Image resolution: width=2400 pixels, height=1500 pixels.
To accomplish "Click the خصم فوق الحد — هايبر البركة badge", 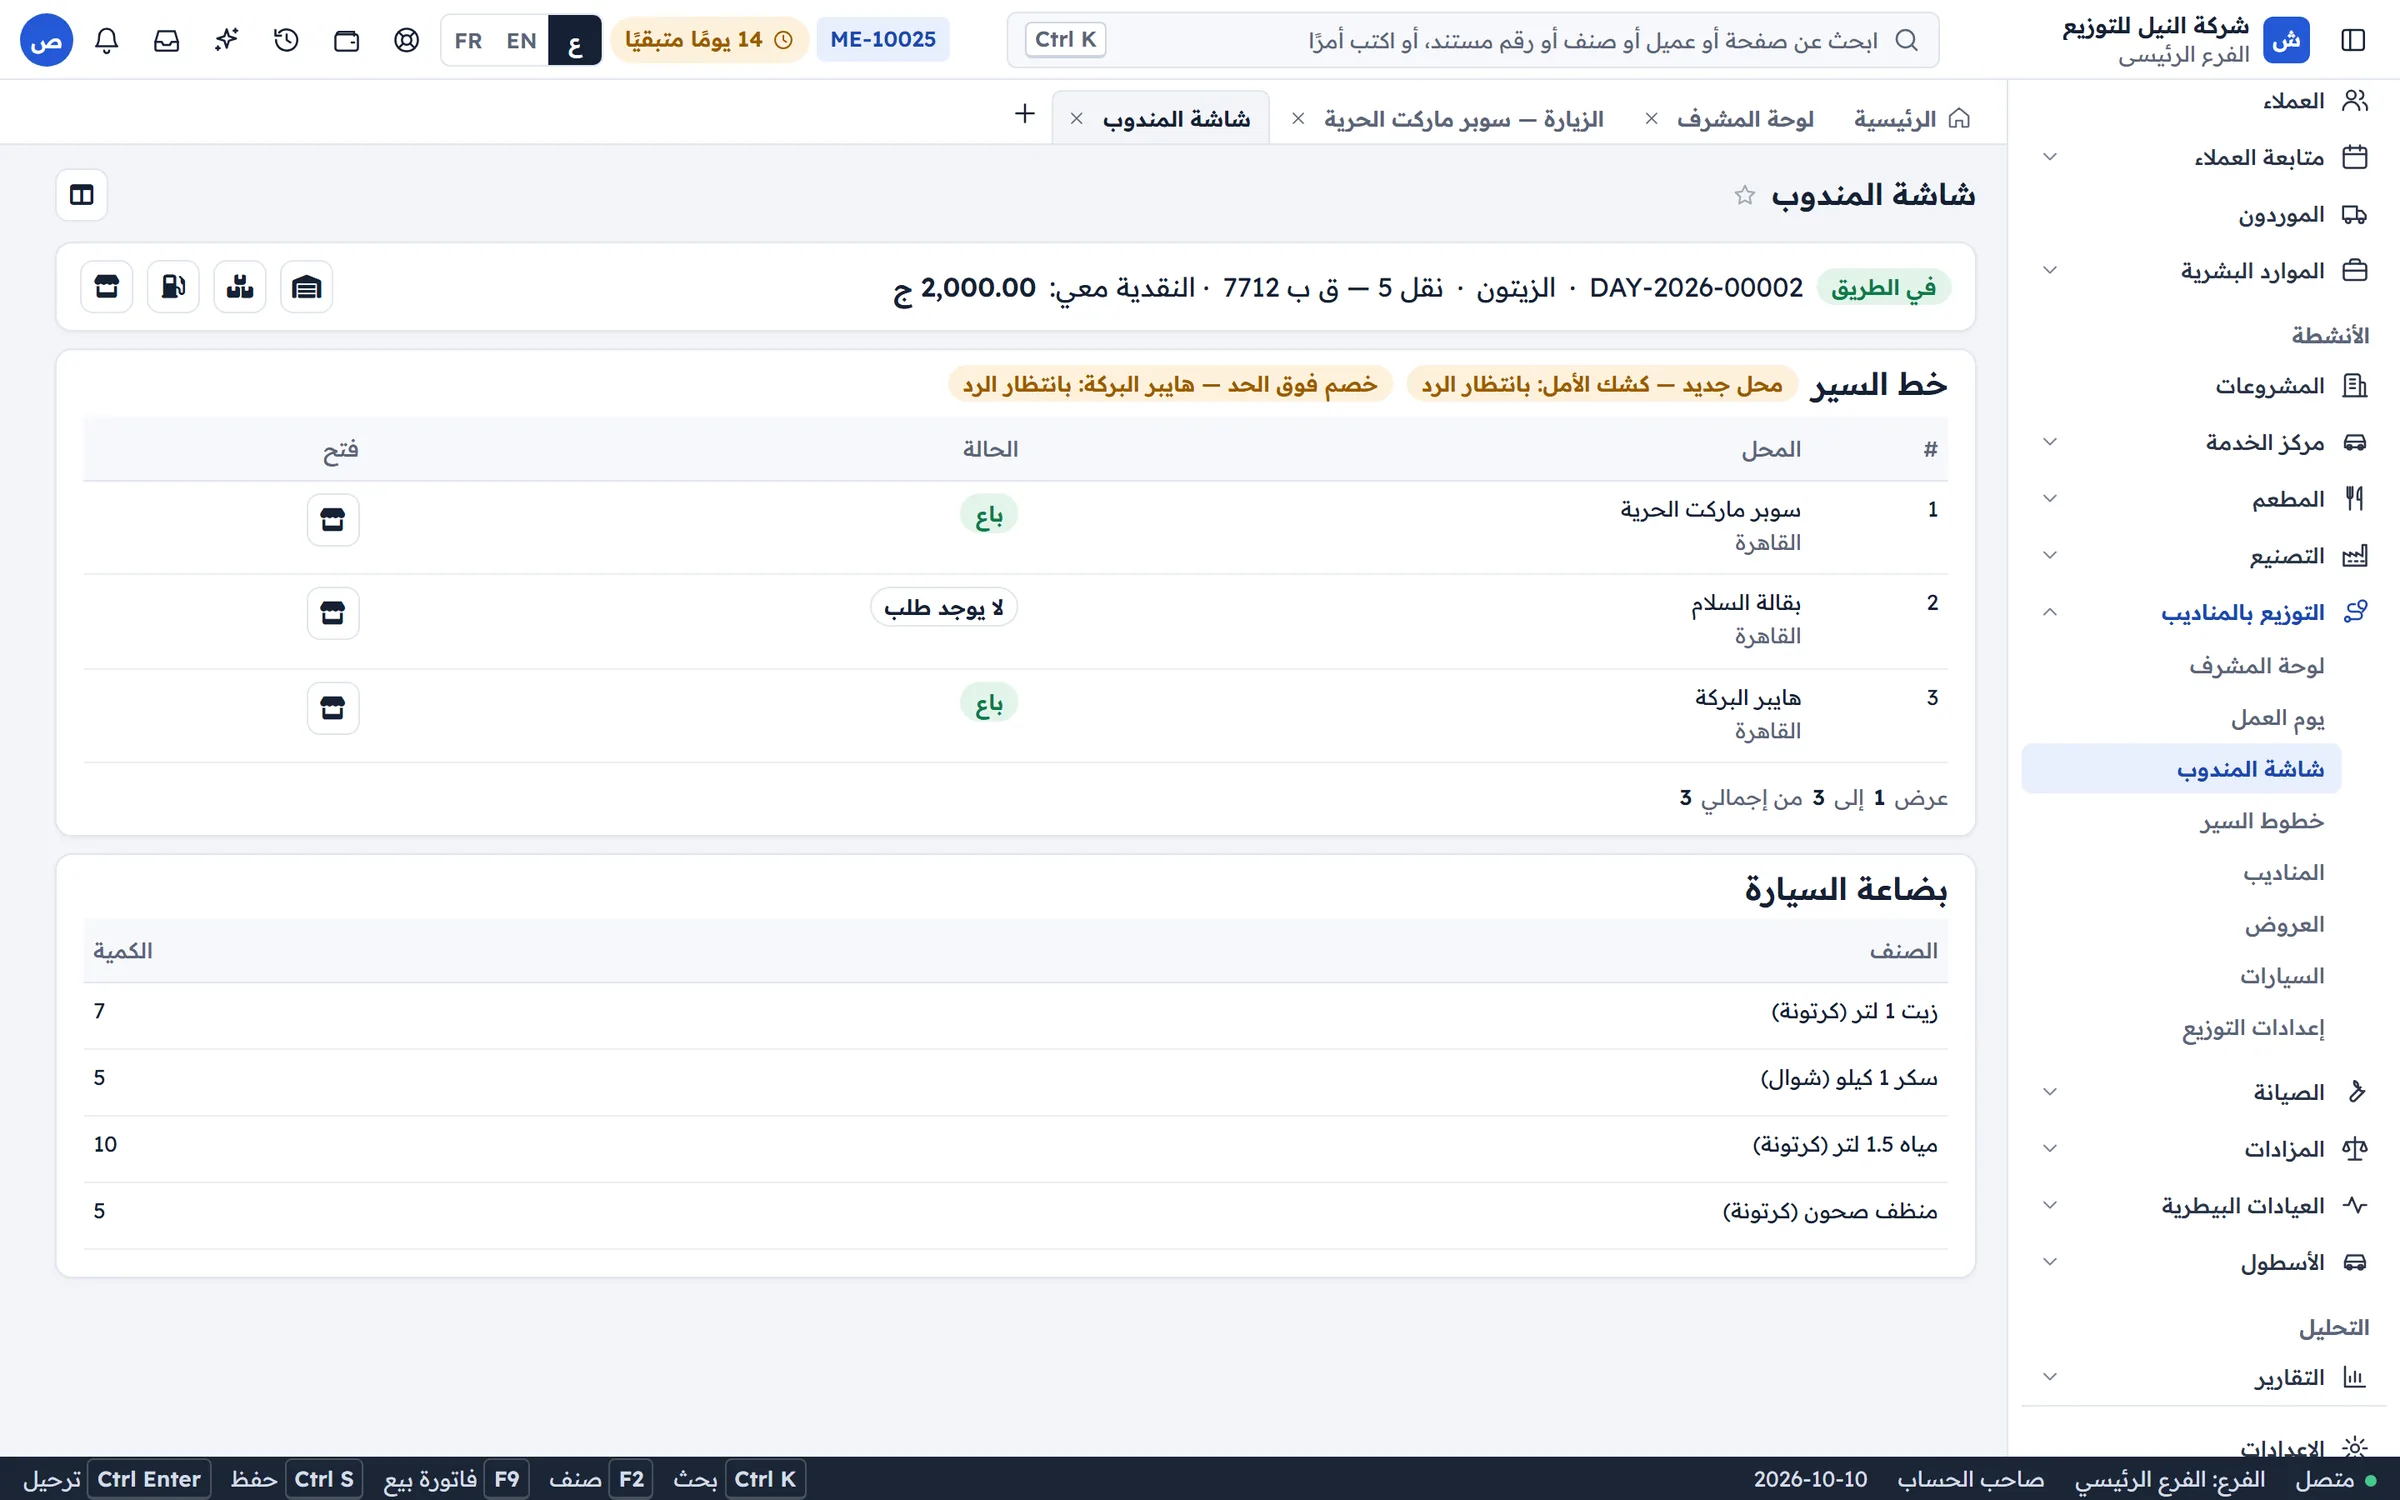I will point(1170,385).
